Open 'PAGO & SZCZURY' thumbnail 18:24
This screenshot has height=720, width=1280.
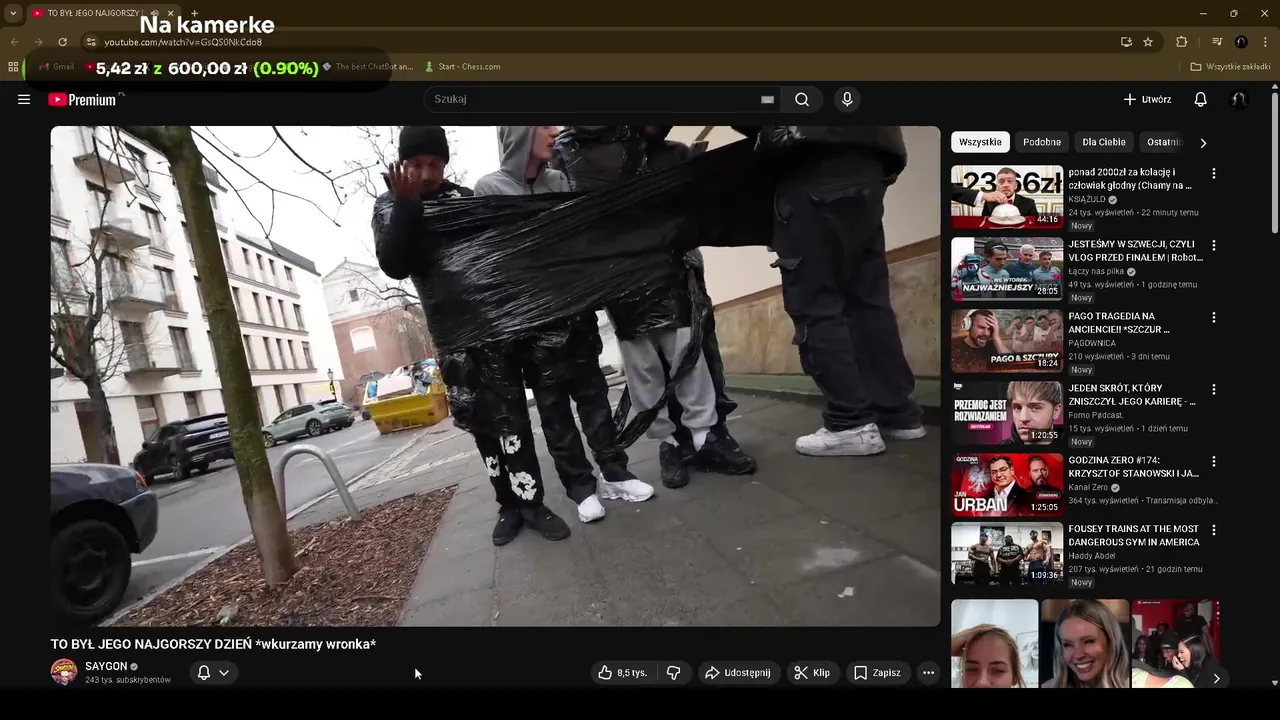pyautogui.click(x=1007, y=341)
